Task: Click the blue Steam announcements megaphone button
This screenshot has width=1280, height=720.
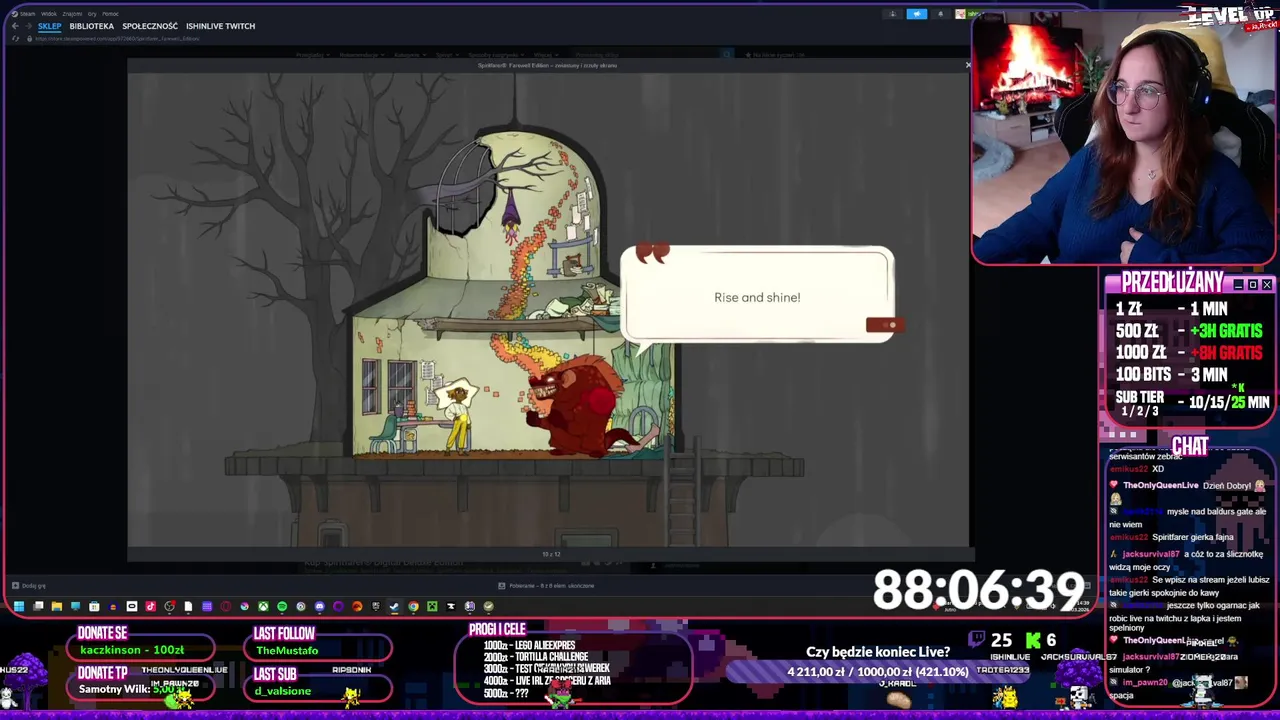Action: coord(917,14)
